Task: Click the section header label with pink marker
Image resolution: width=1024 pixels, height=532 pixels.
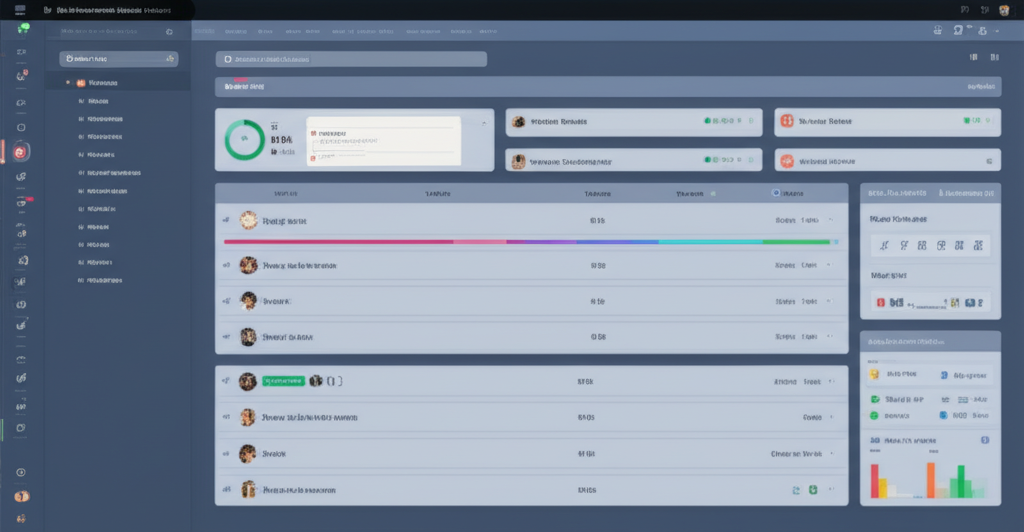Action: pyautogui.click(x=244, y=86)
